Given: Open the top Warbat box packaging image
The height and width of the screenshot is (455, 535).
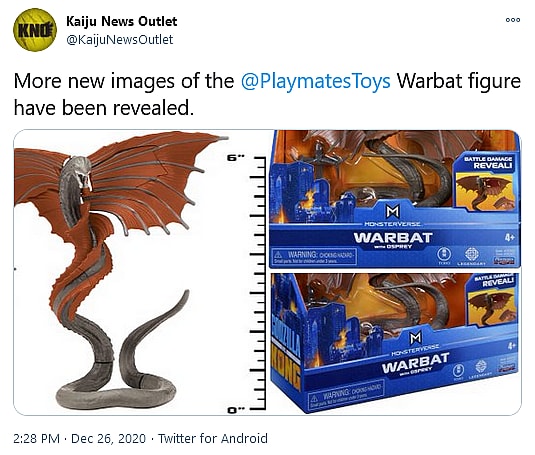Looking at the screenshot, I should click(395, 200).
